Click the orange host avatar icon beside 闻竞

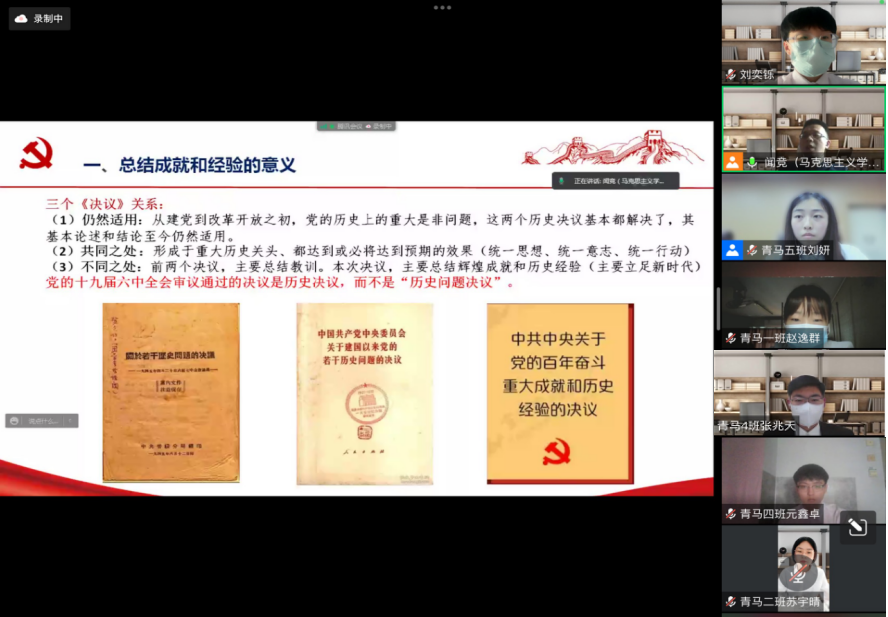point(733,162)
